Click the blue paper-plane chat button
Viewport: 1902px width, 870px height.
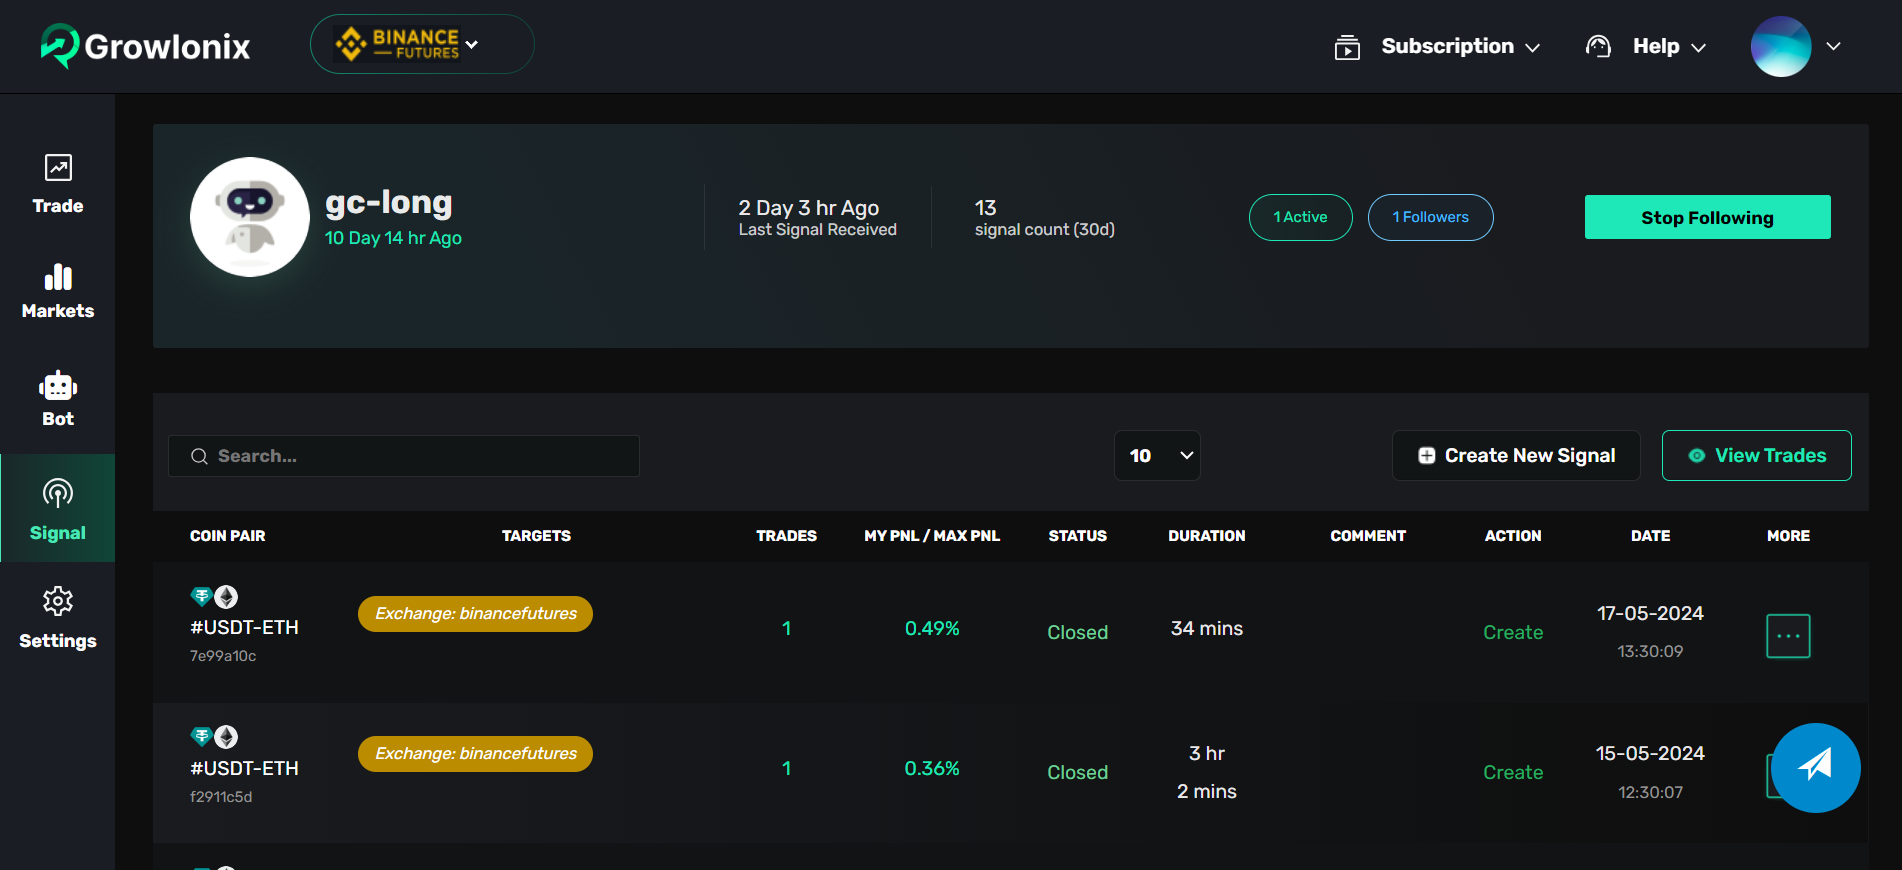point(1815,767)
